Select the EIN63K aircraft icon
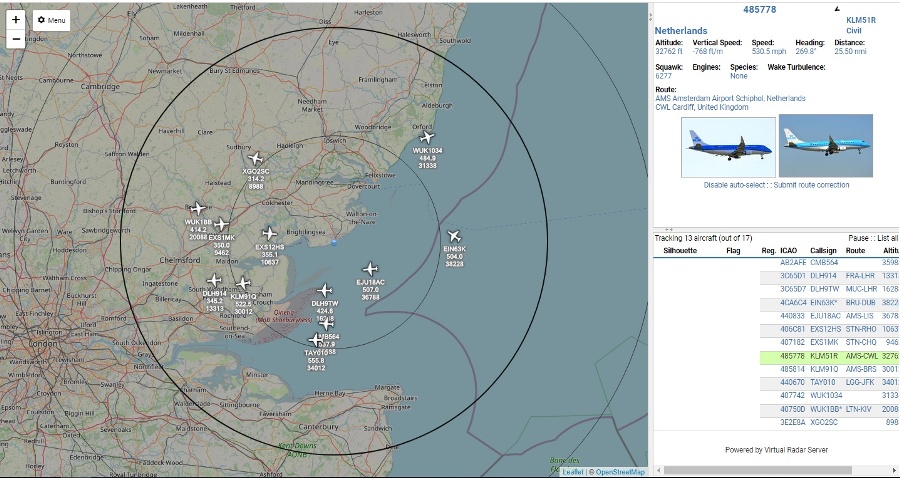The image size is (900, 478). click(x=454, y=236)
